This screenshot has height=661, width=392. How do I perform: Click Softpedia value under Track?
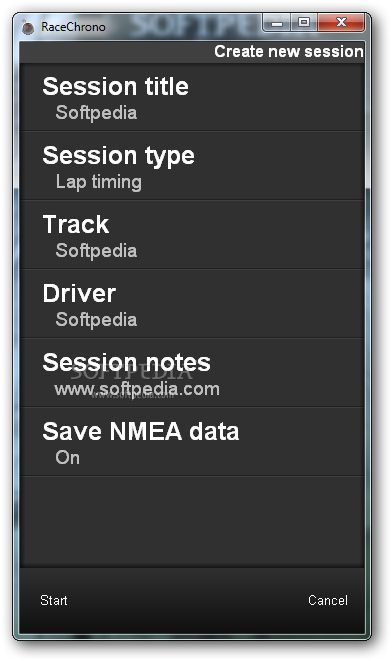point(96,250)
